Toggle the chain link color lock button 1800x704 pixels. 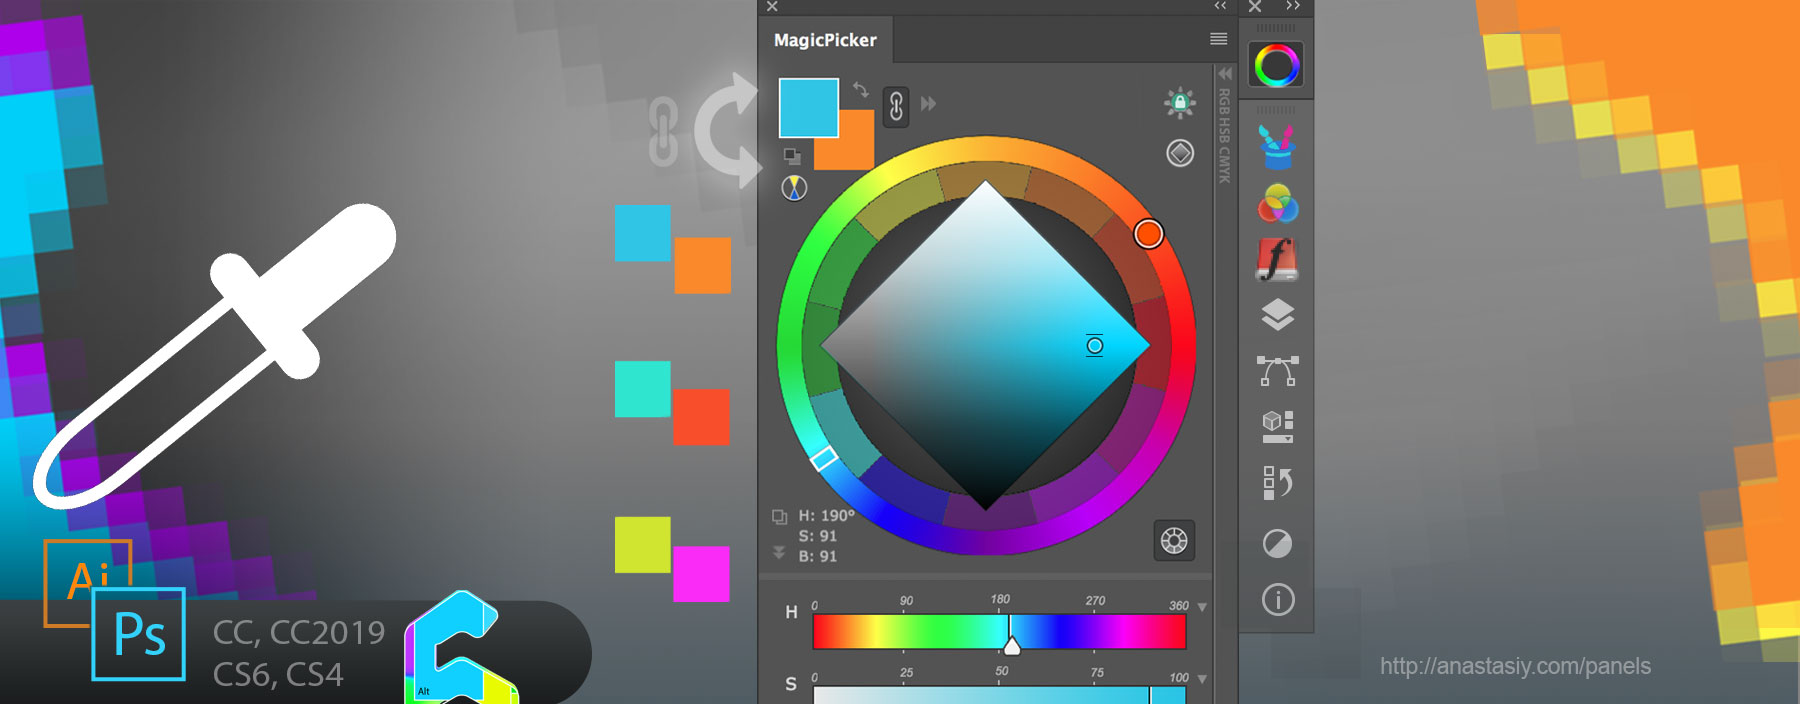[896, 105]
